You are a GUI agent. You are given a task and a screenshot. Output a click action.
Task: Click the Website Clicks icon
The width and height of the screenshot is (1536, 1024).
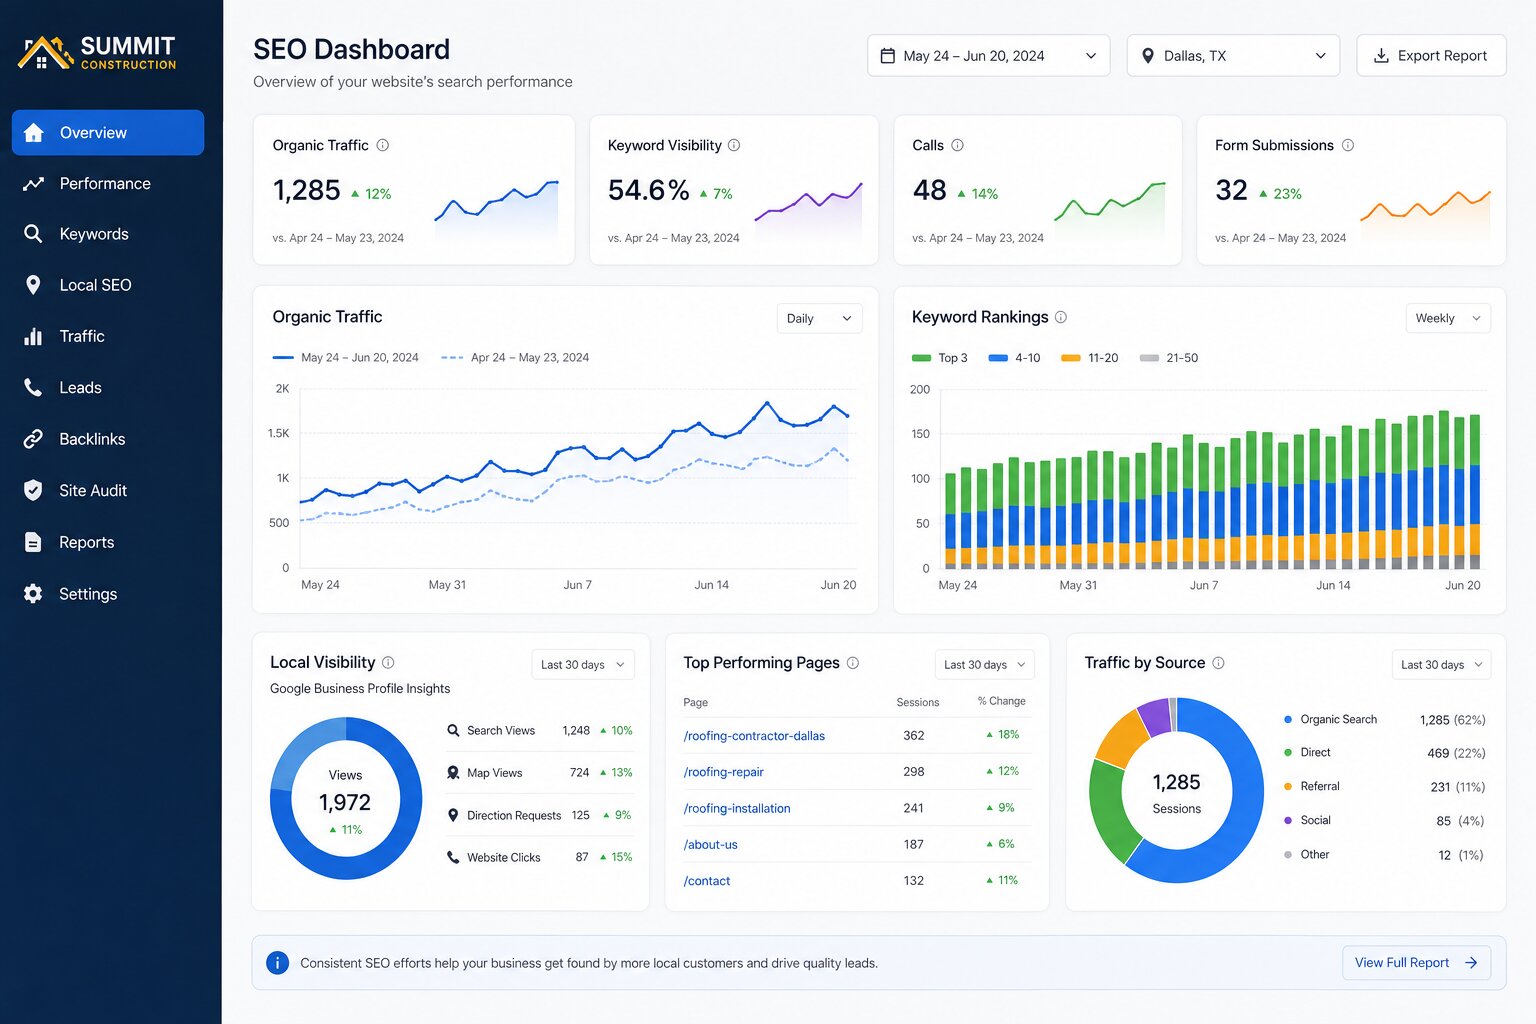pyautogui.click(x=453, y=857)
